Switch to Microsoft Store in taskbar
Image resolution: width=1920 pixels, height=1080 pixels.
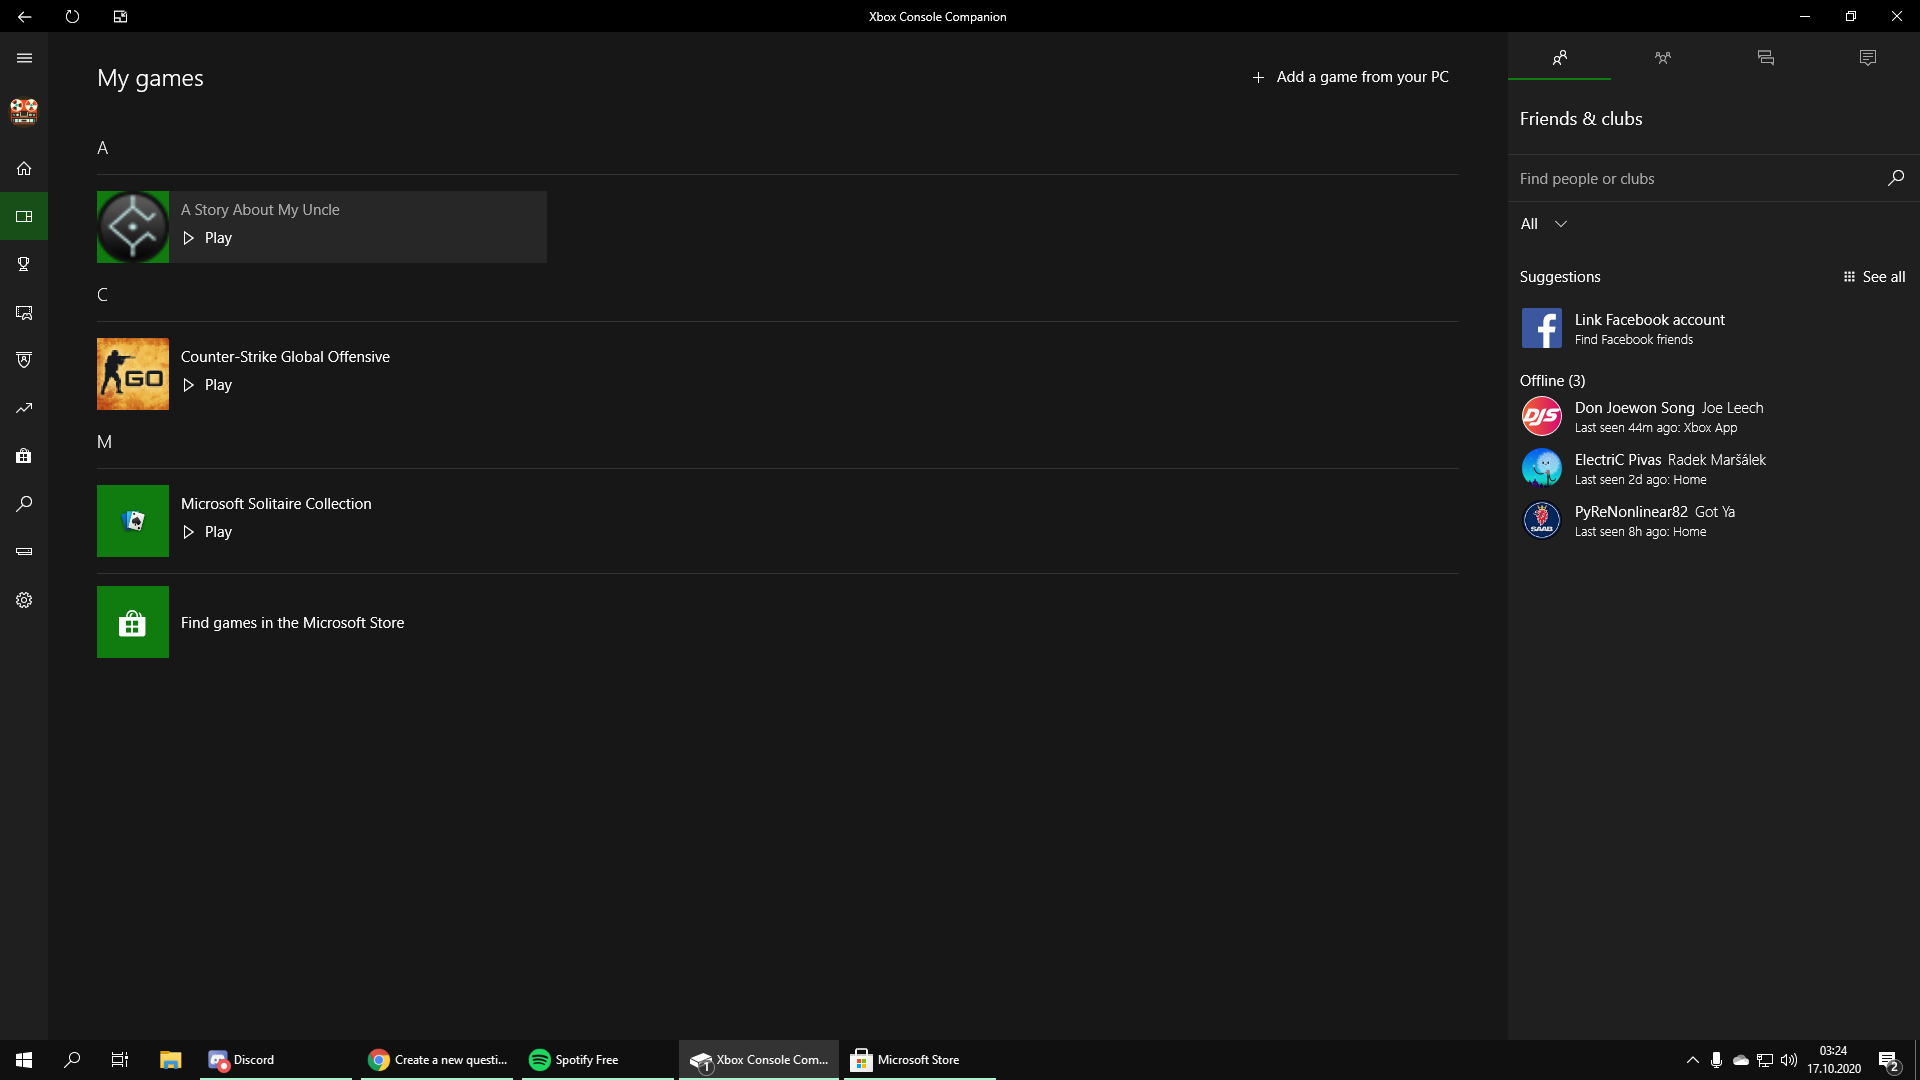click(x=920, y=1060)
